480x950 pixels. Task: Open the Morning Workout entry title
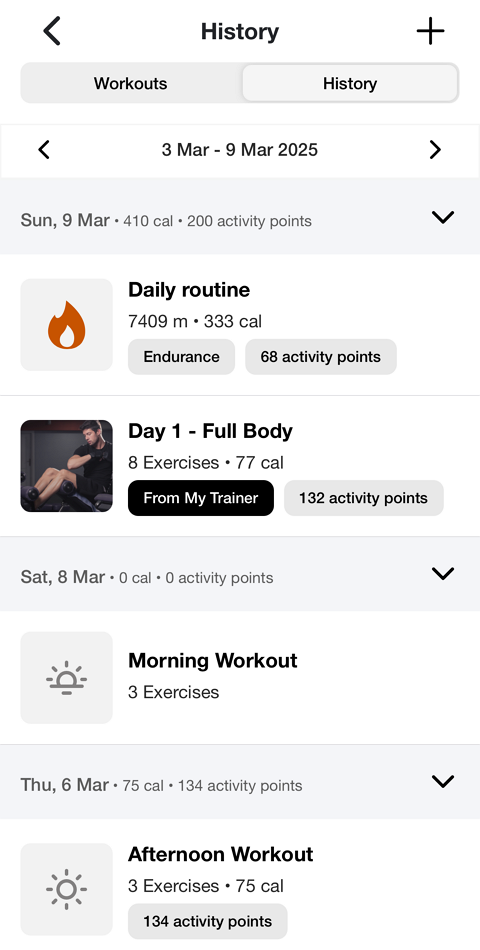(x=213, y=660)
